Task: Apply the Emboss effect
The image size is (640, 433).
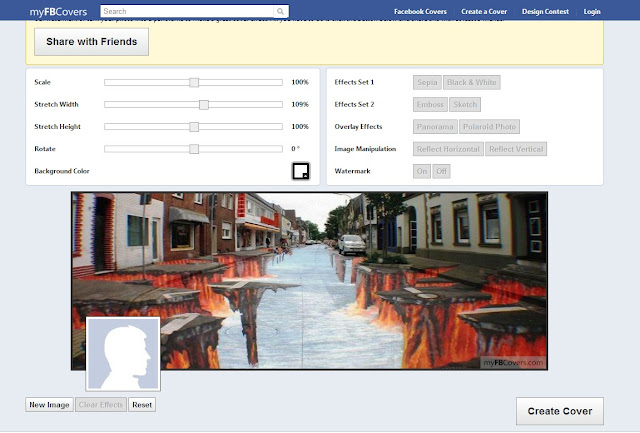Action: point(430,104)
